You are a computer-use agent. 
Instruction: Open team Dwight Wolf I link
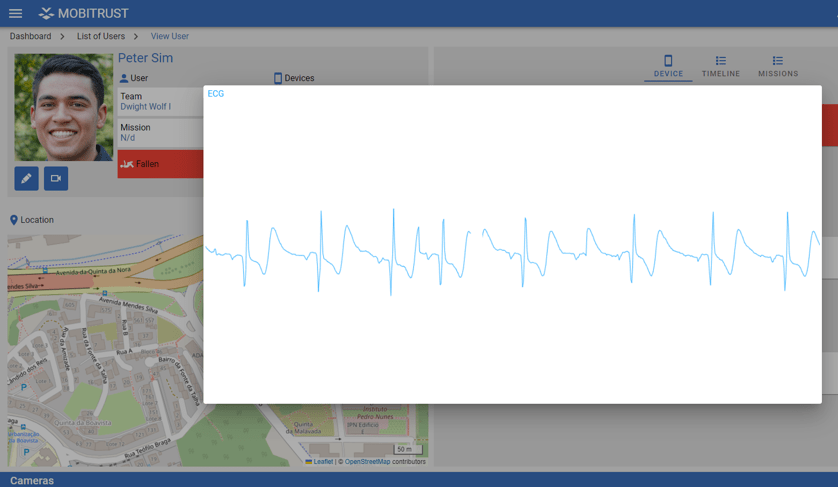[145, 106]
